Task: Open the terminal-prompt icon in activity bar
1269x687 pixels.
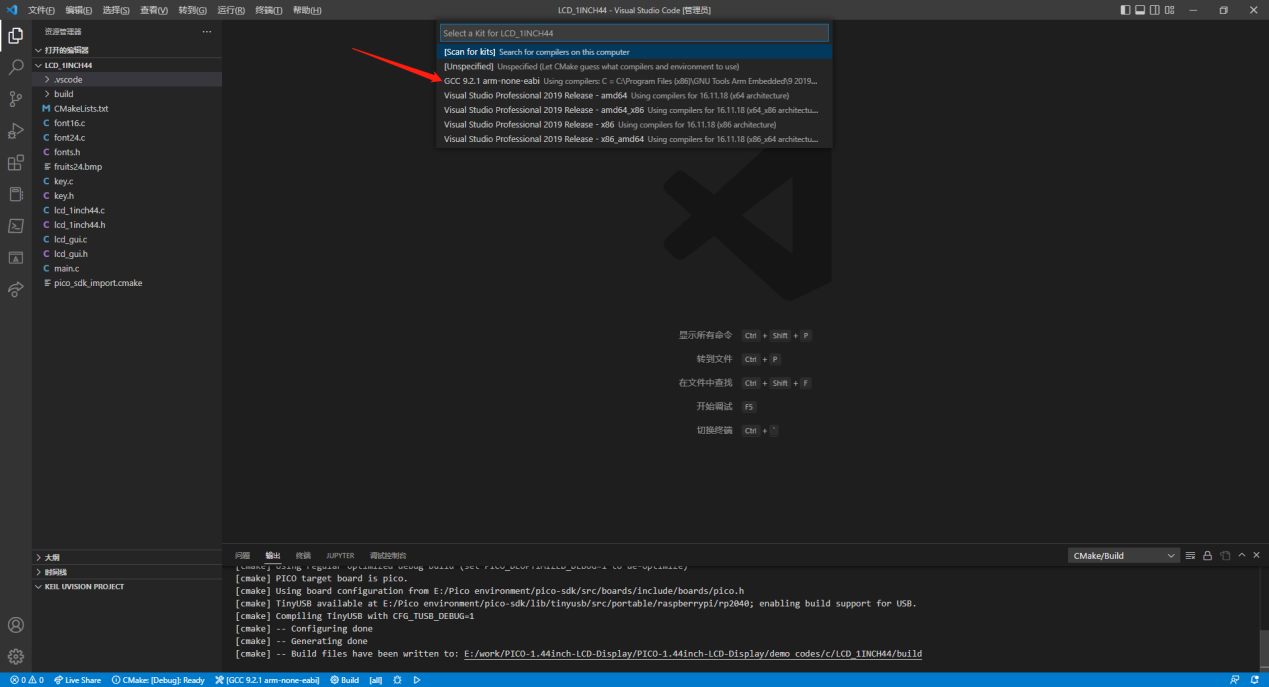Action: pyautogui.click(x=15, y=226)
